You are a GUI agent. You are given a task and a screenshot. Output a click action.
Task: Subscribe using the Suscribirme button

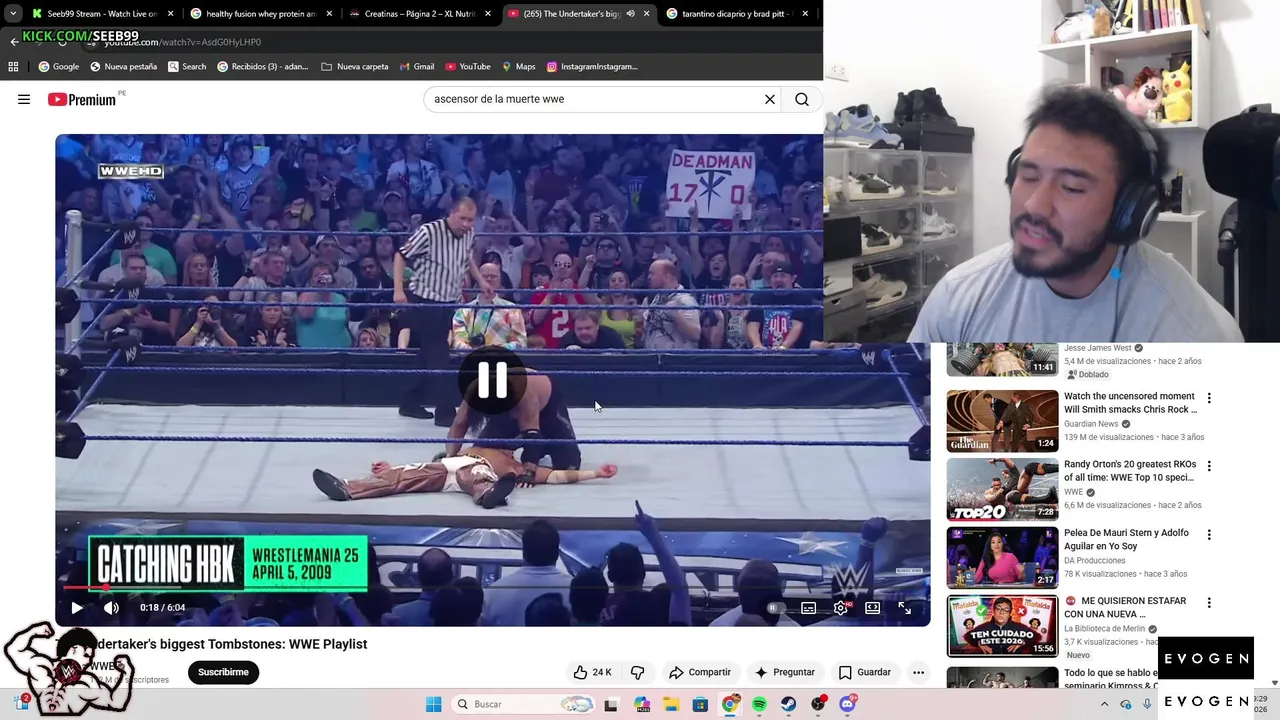pos(223,672)
